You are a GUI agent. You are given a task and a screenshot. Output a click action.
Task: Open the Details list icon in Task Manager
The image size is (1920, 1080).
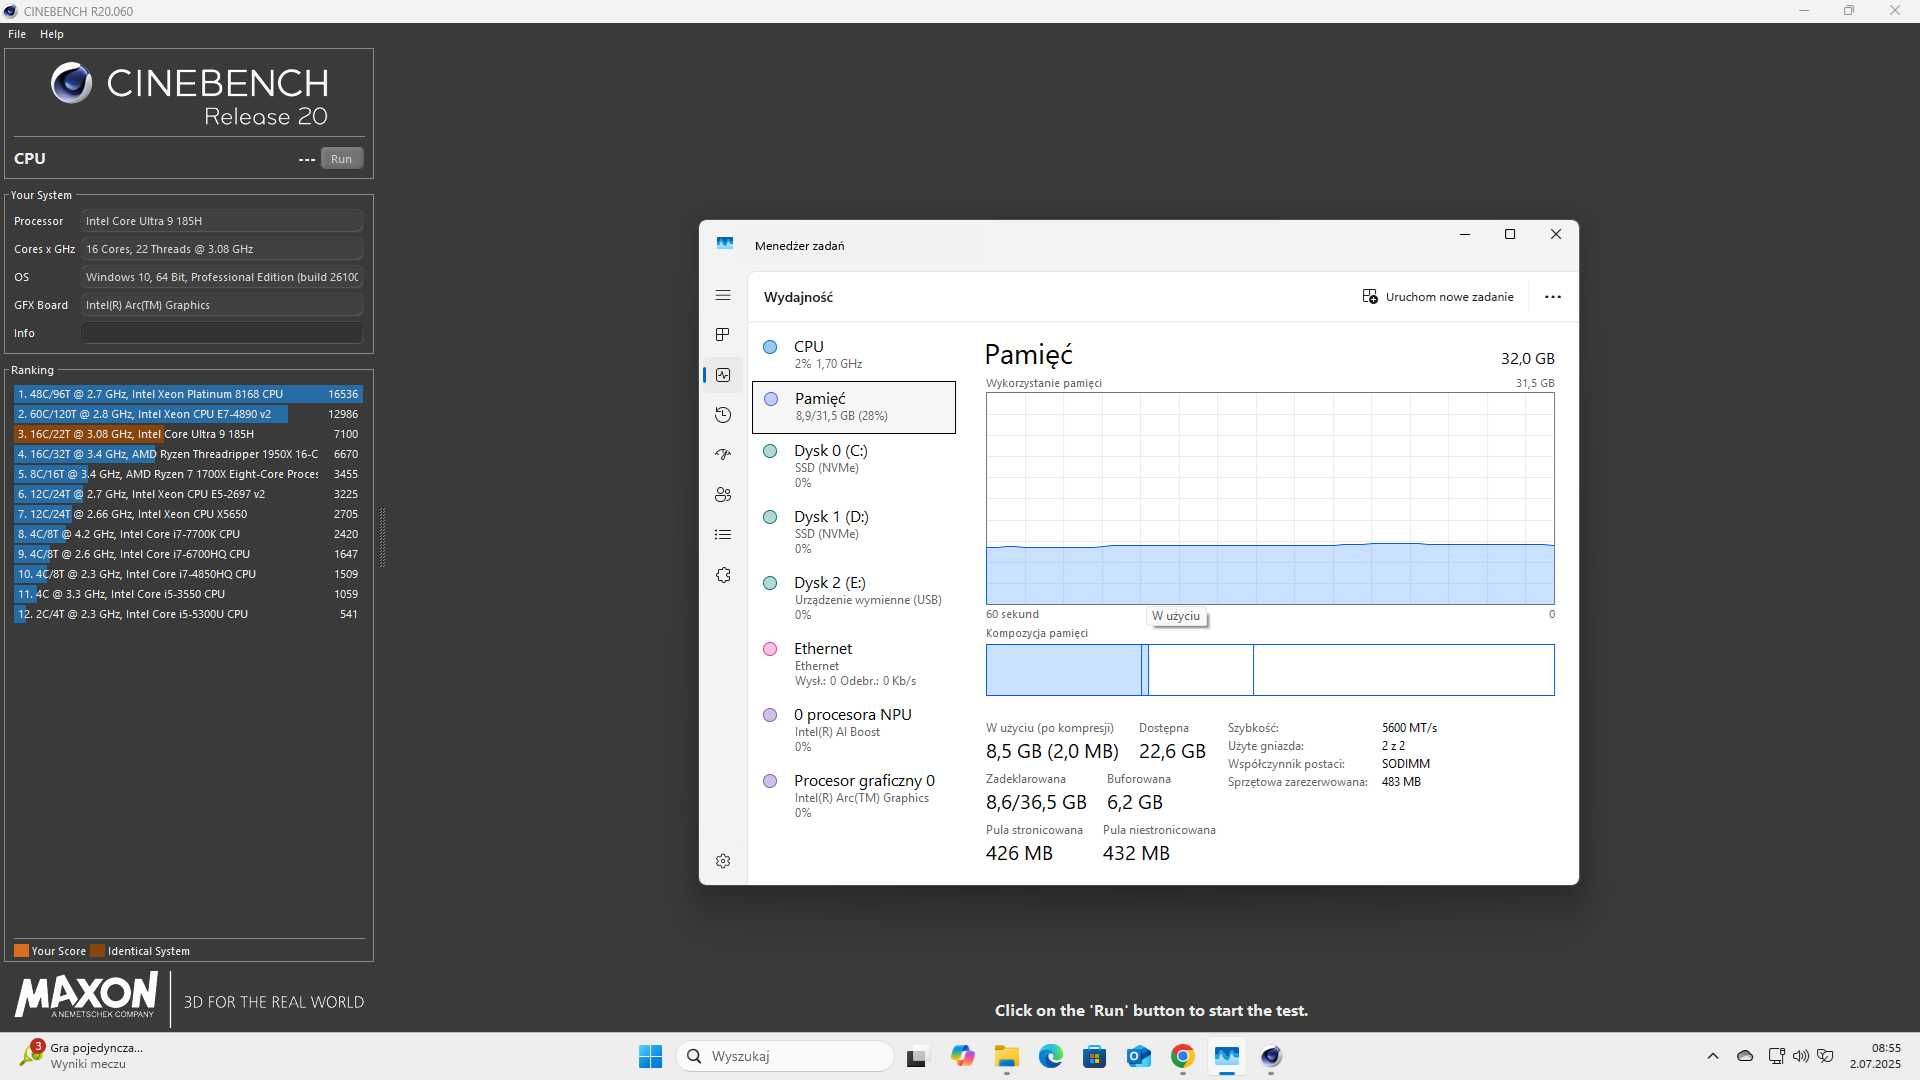723,535
